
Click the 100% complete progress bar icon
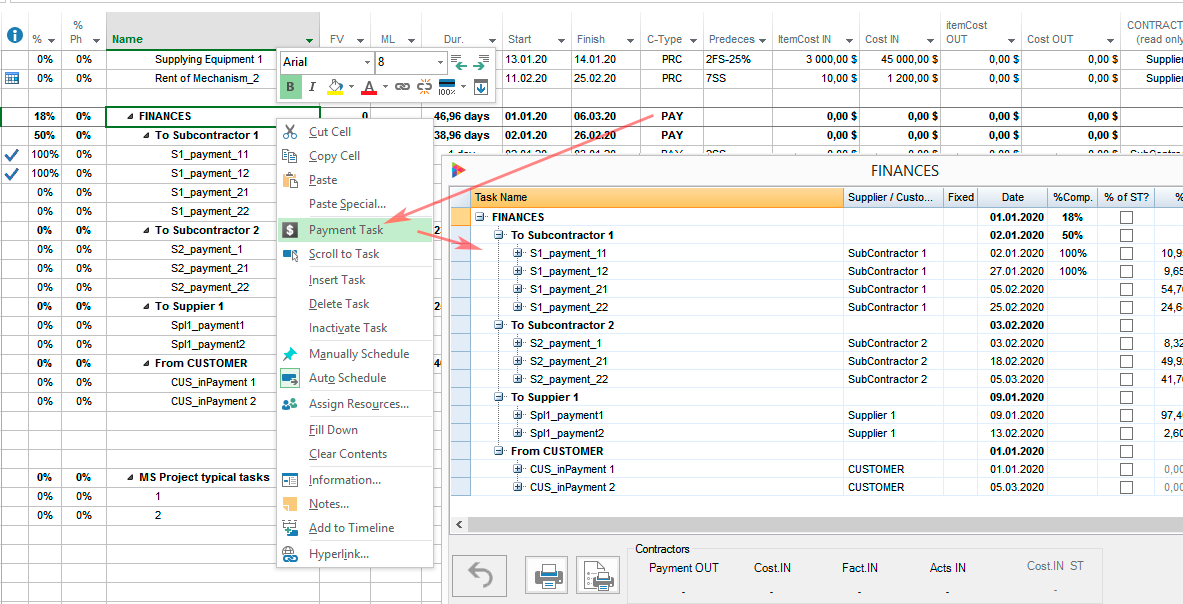coord(447,87)
